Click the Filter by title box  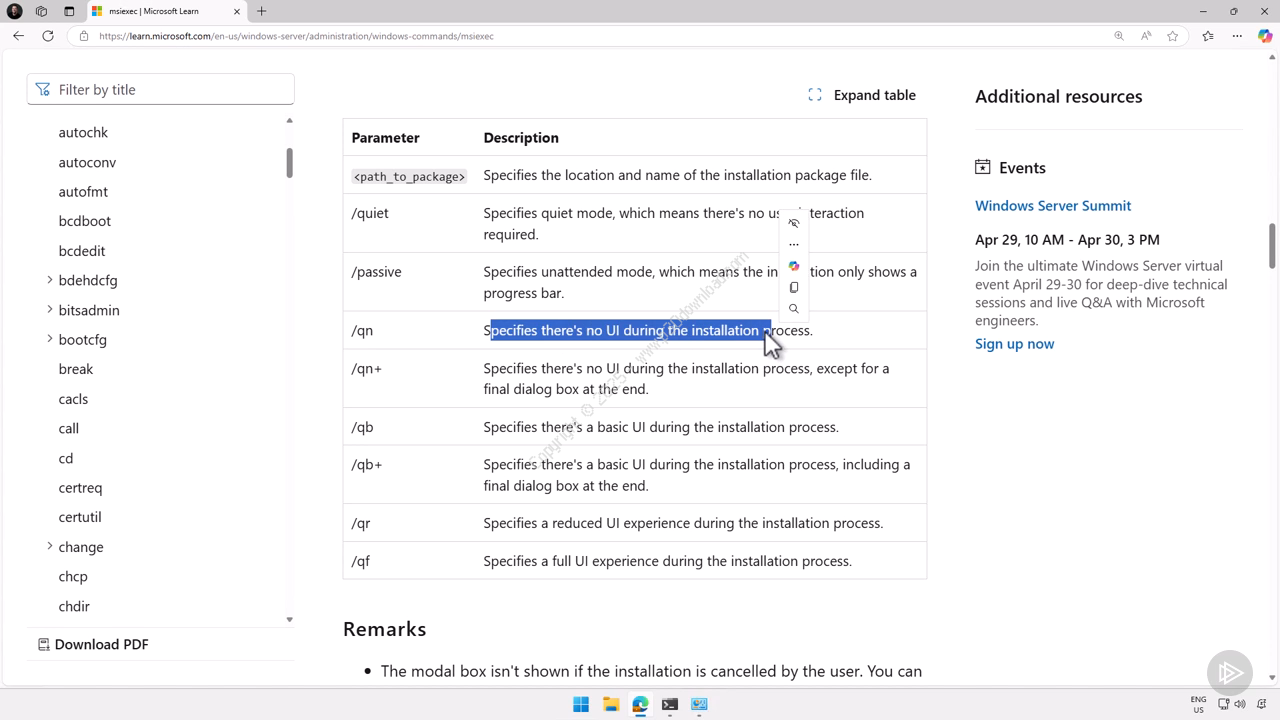pos(161,89)
